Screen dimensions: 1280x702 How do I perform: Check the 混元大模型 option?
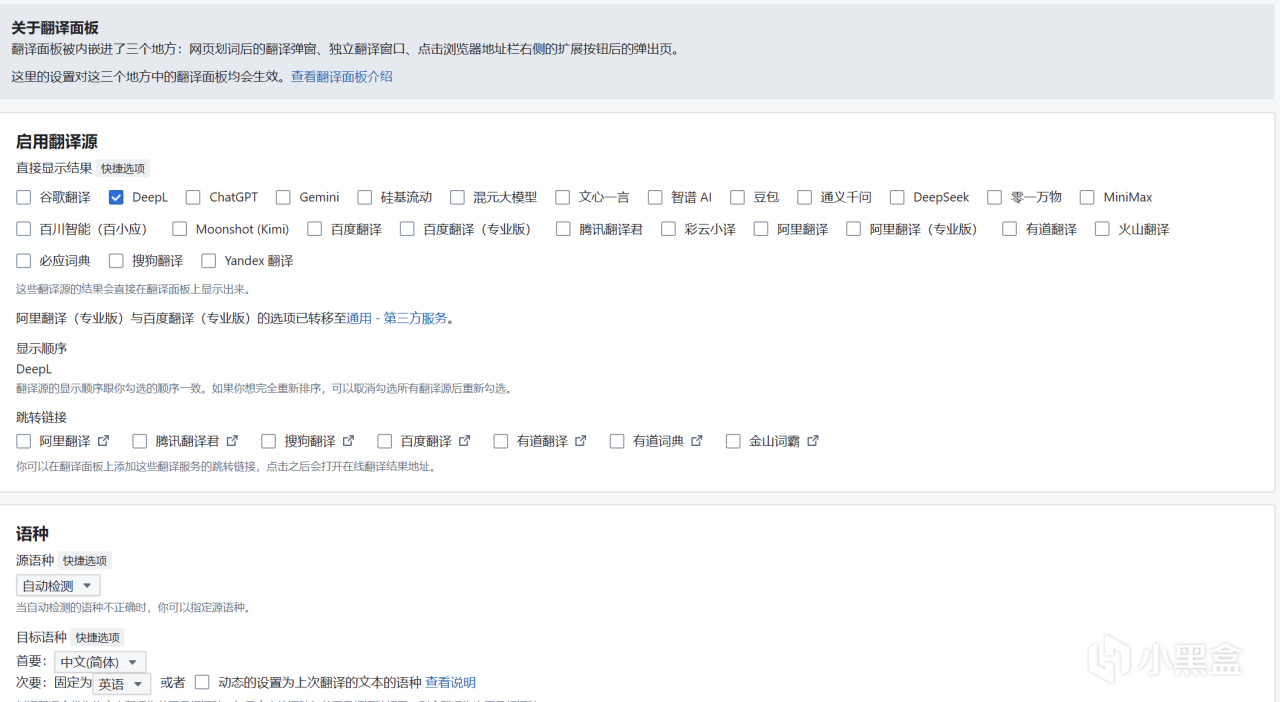pos(457,197)
